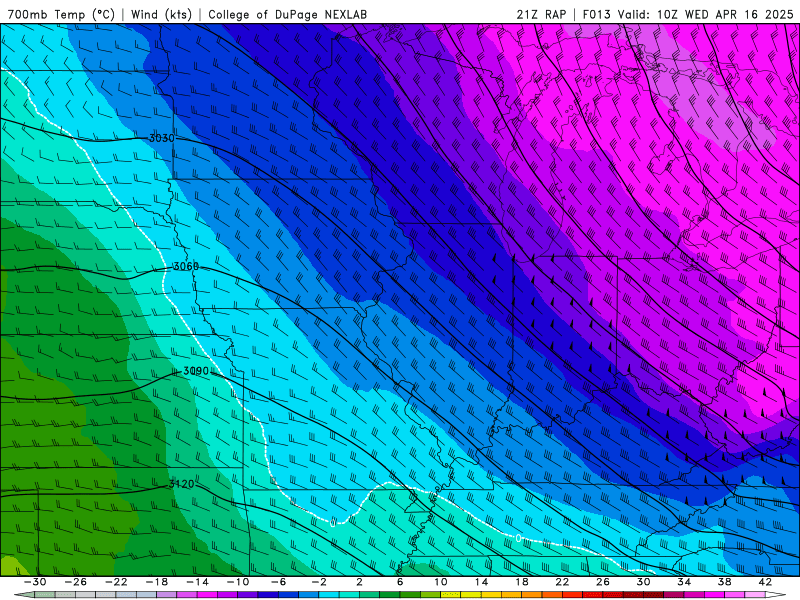Click the 3090 height contour label
The height and width of the screenshot is (600, 800).
pos(196,371)
